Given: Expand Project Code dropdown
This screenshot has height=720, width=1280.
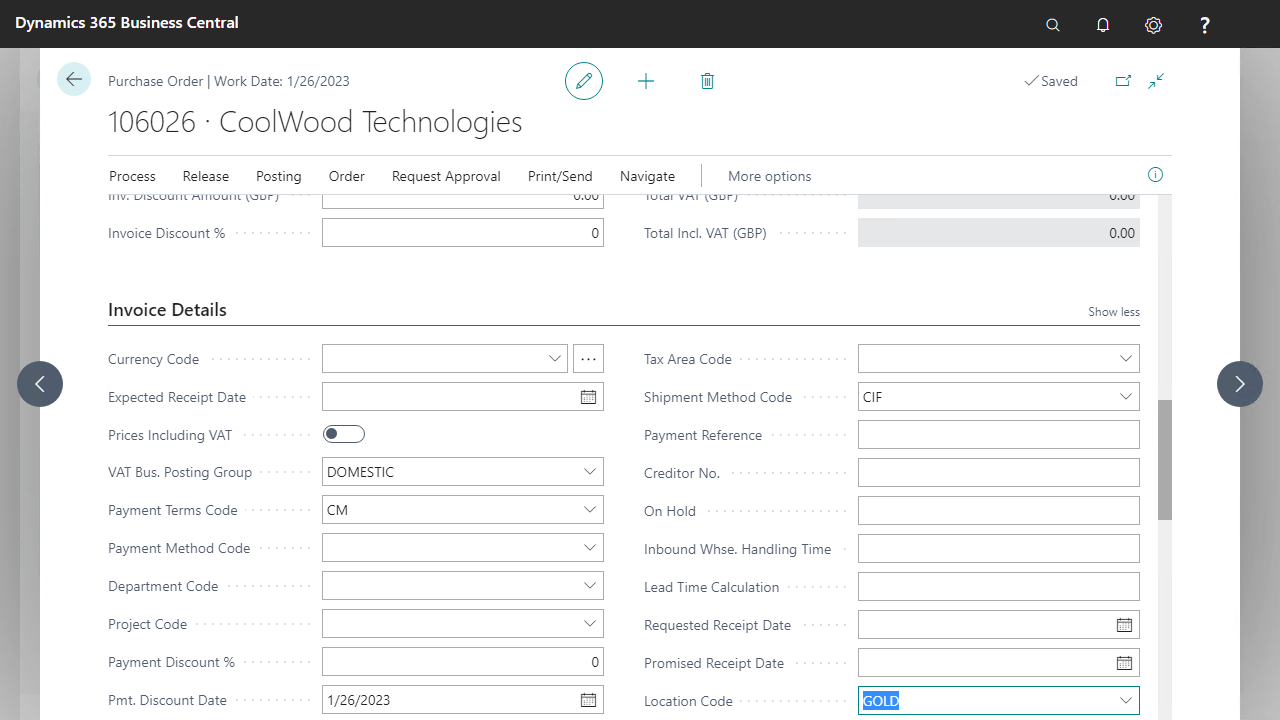Looking at the screenshot, I should coord(589,624).
